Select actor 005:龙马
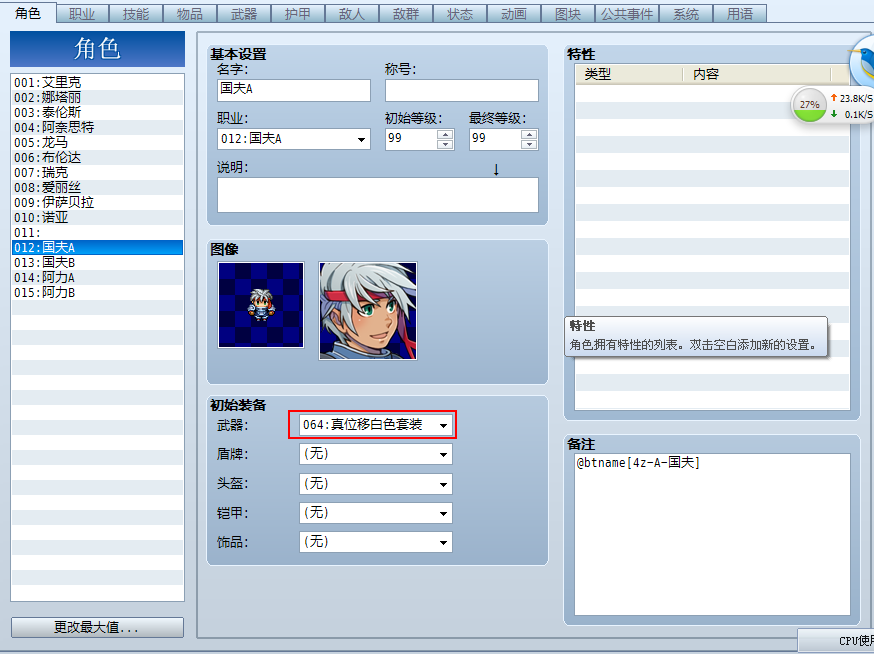This screenshot has width=874, height=654. [98, 142]
